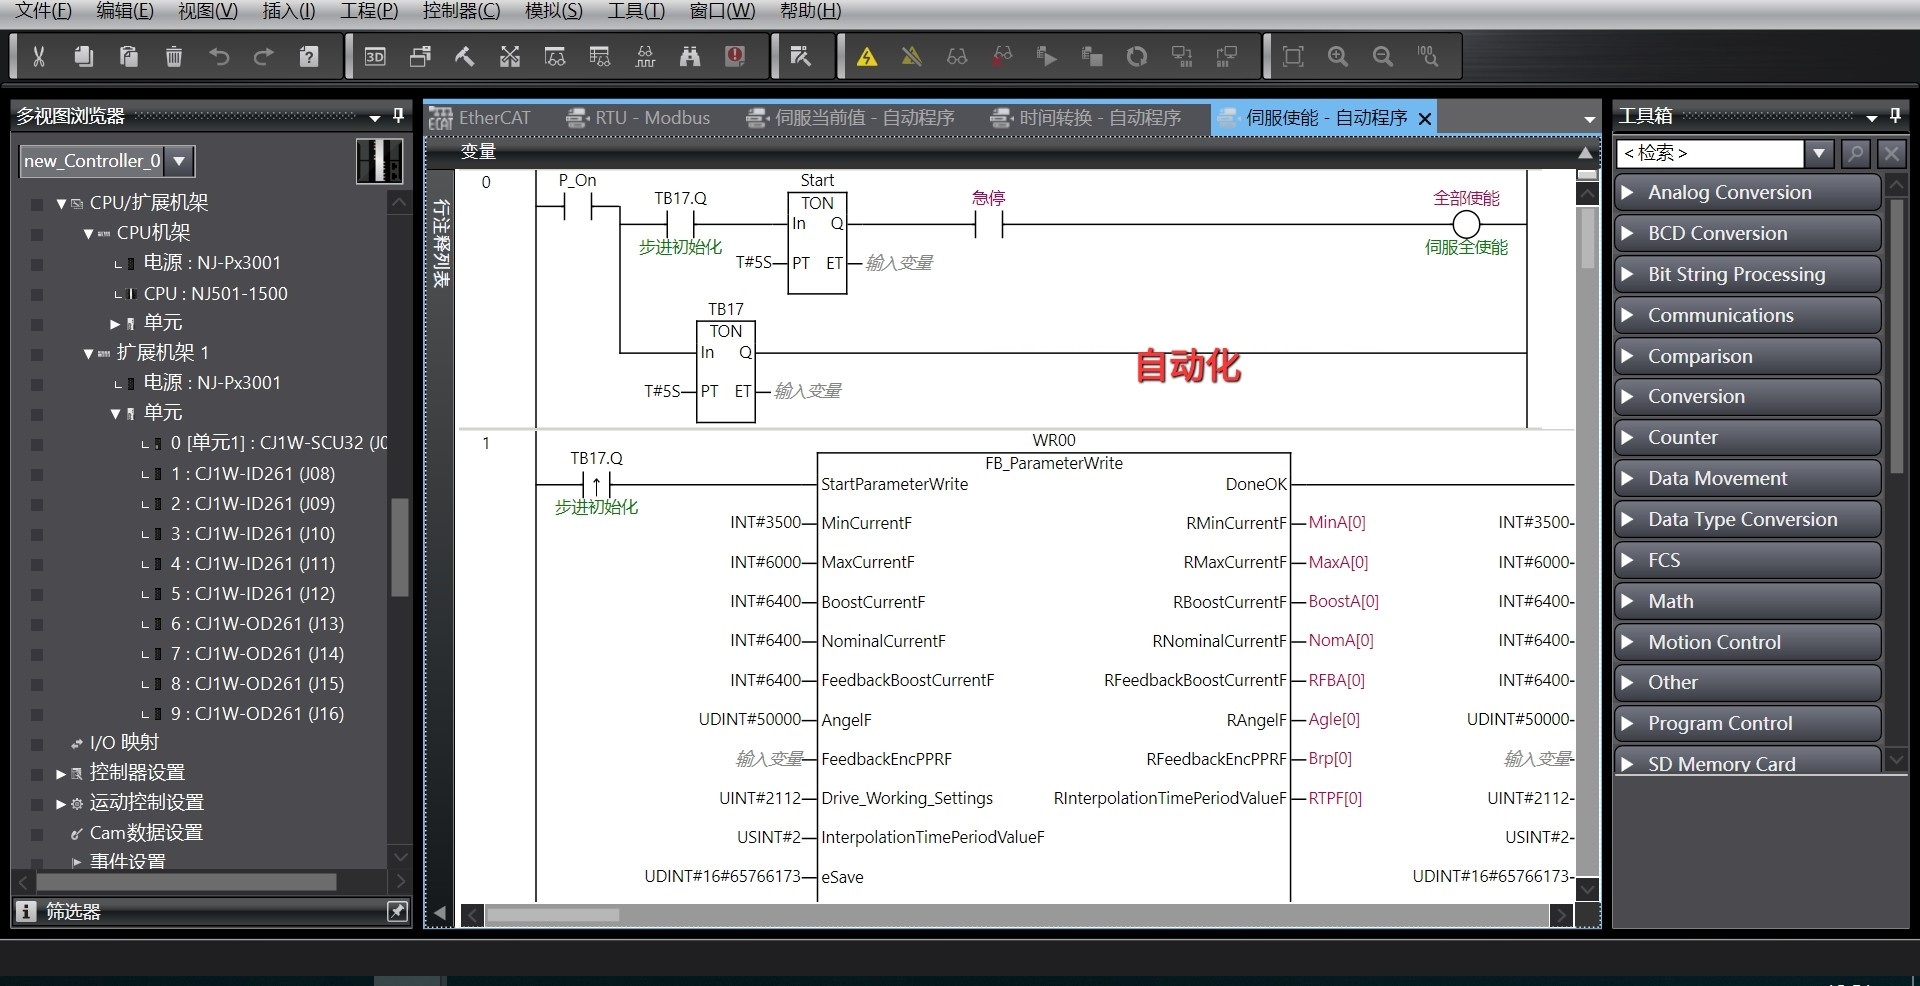Click the run mode play icon
1920x986 pixels.
(x=1047, y=56)
